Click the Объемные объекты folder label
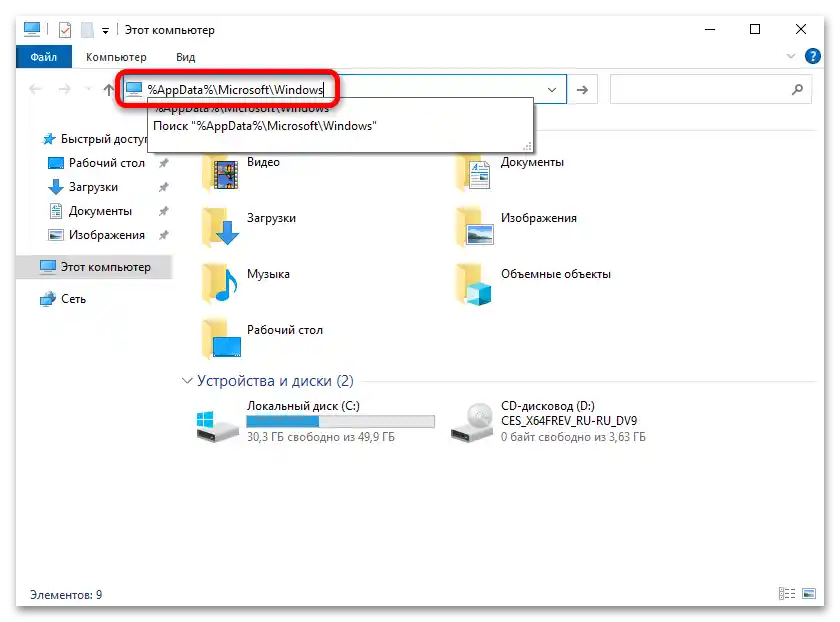The height and width of the screenshot is (622, 840). point(556,274)
